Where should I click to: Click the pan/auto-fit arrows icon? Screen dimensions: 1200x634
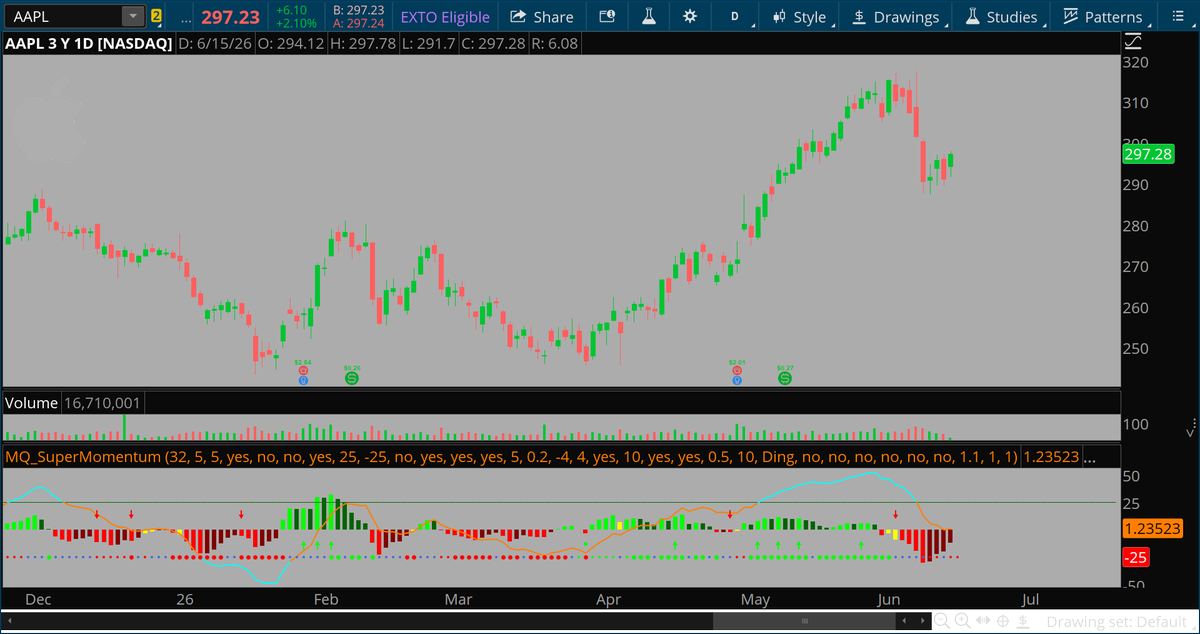tap(983, 621)
